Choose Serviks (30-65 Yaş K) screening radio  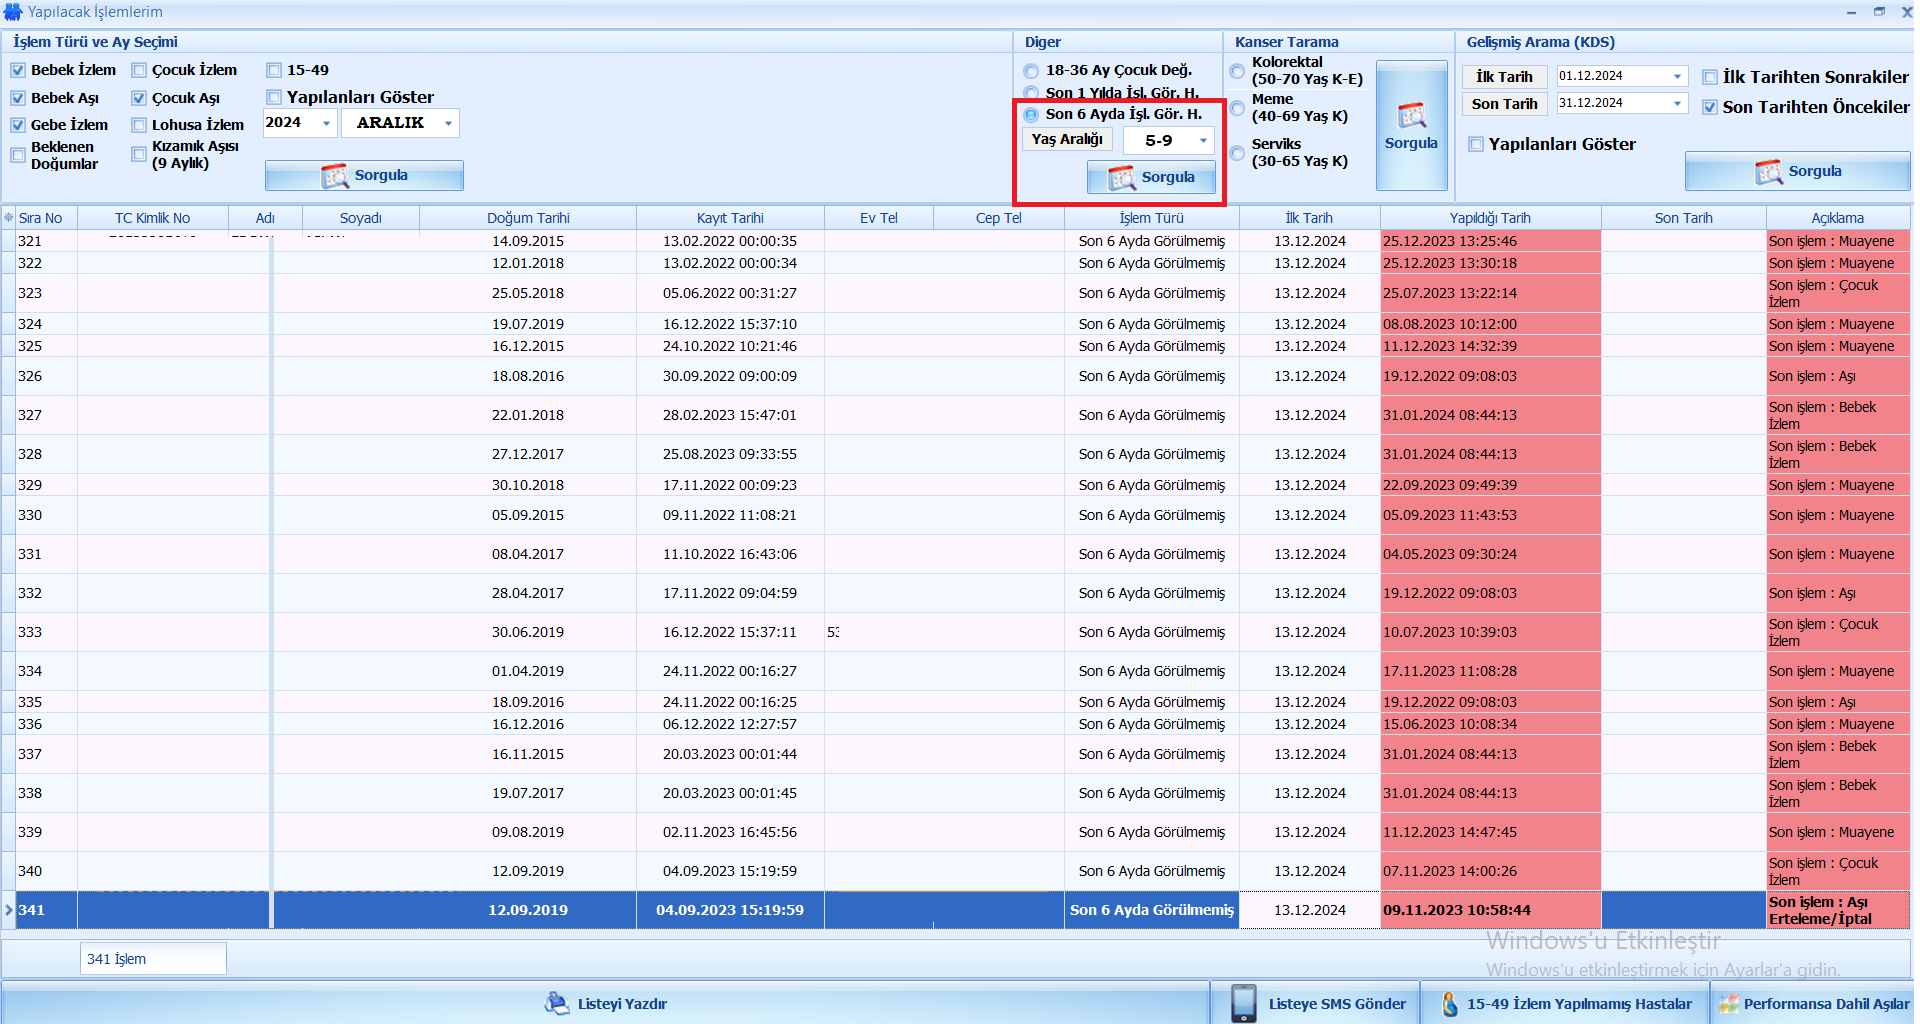pyautogui.click(x=1237, y=153)
